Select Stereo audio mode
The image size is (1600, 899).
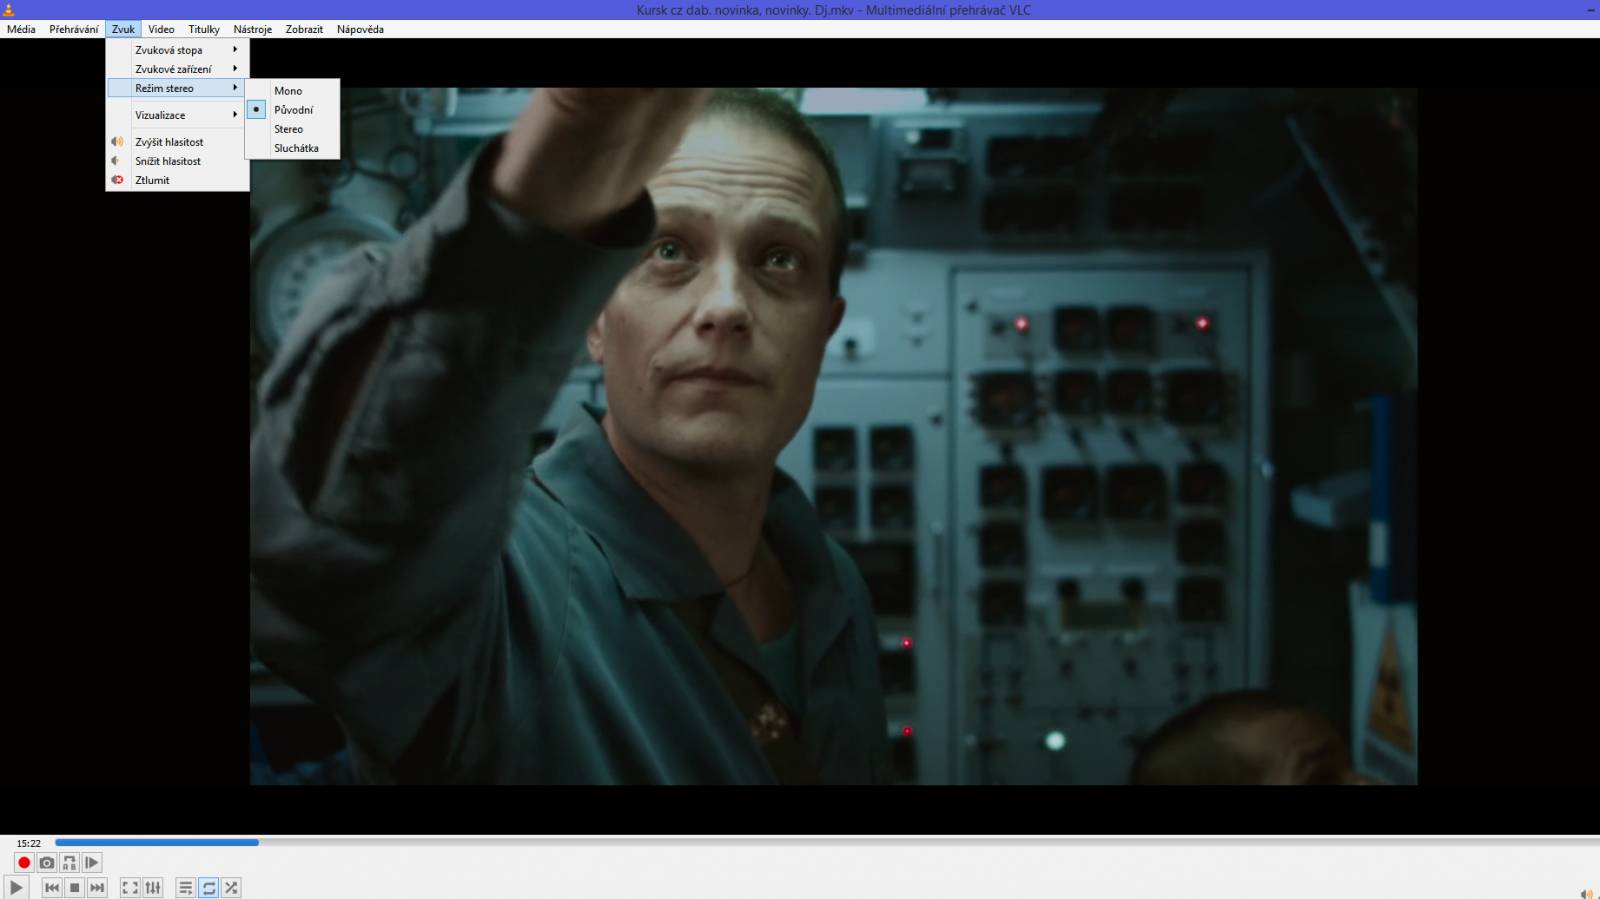pos(292,128)
